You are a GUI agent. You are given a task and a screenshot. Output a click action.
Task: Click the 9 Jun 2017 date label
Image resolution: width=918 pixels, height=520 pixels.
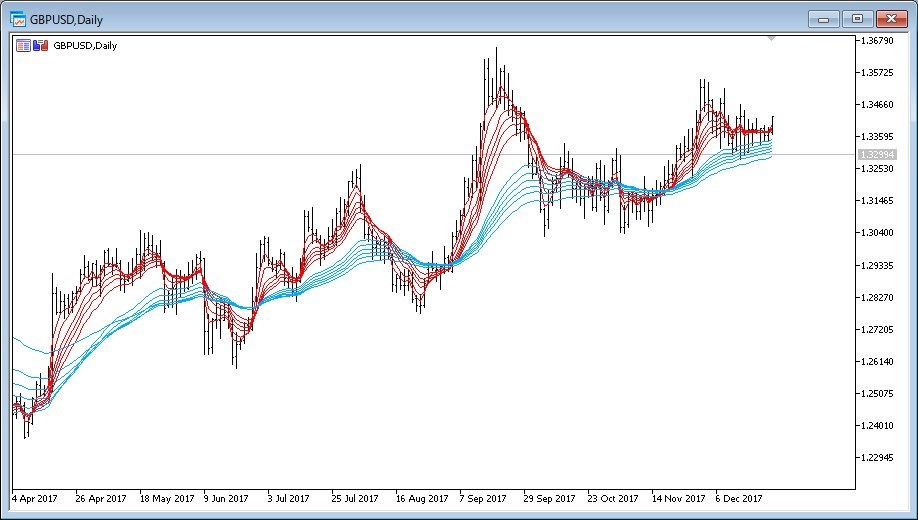pos(226,499)
